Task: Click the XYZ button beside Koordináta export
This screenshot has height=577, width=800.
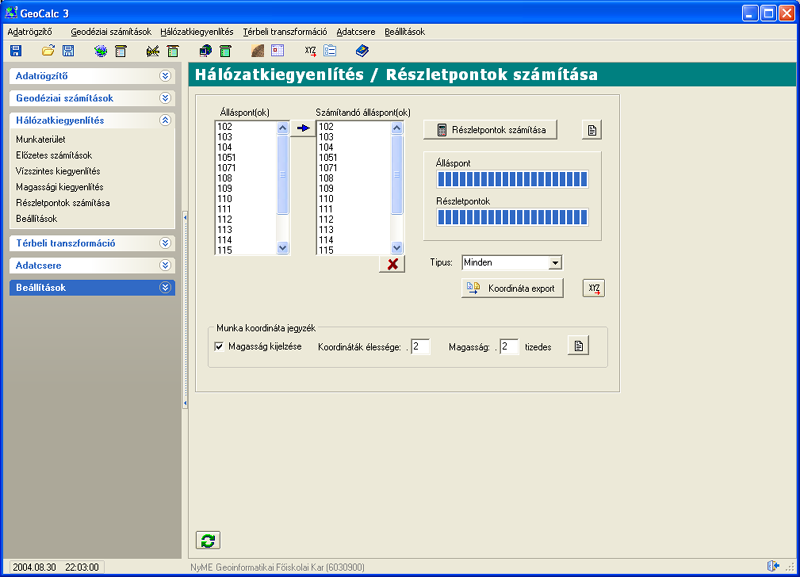Action: (594, 288)
